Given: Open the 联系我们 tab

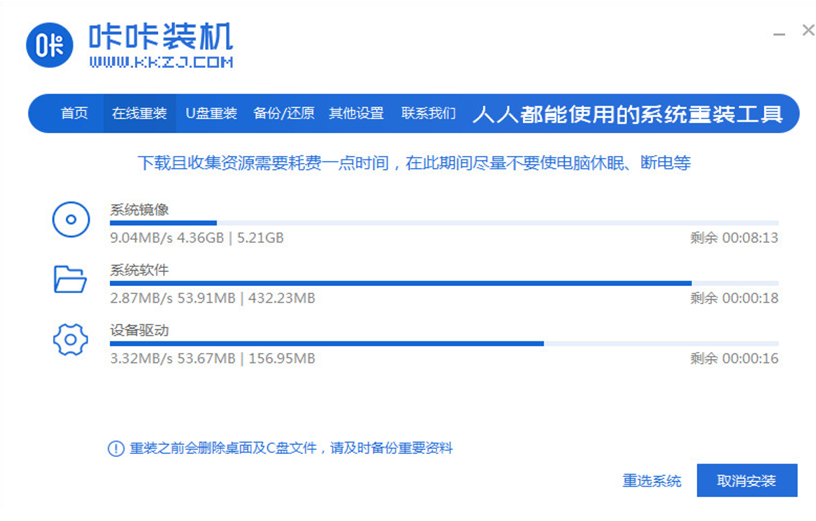Looking at the screenshot, I should 428,114.
